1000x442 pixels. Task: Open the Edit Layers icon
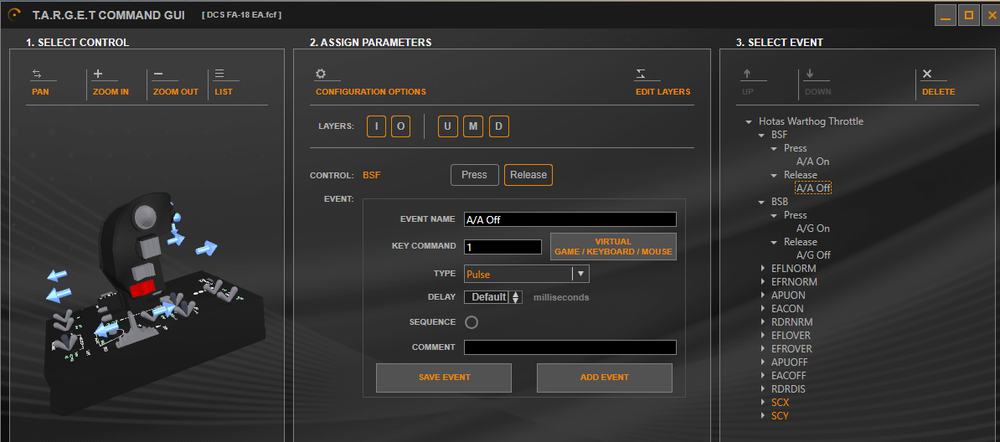[639, 75]
